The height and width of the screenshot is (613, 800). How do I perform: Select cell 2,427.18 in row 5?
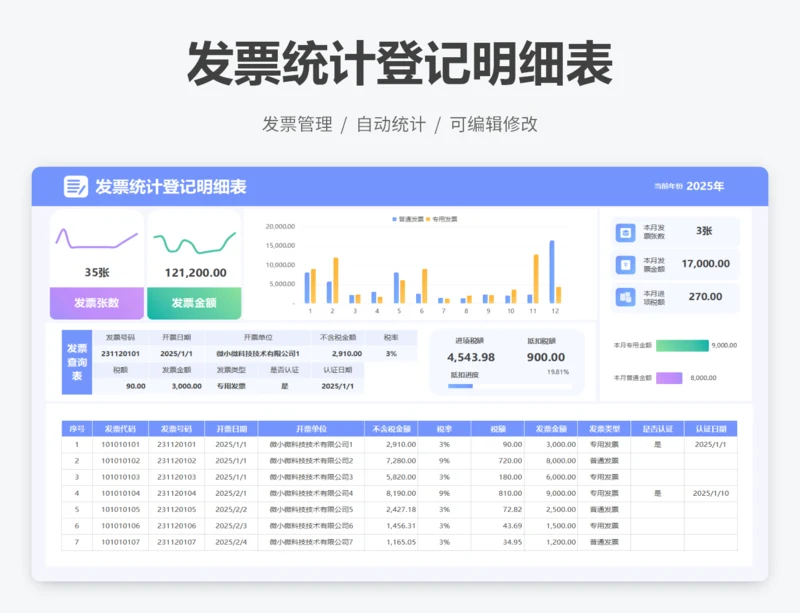pos(391,510)
